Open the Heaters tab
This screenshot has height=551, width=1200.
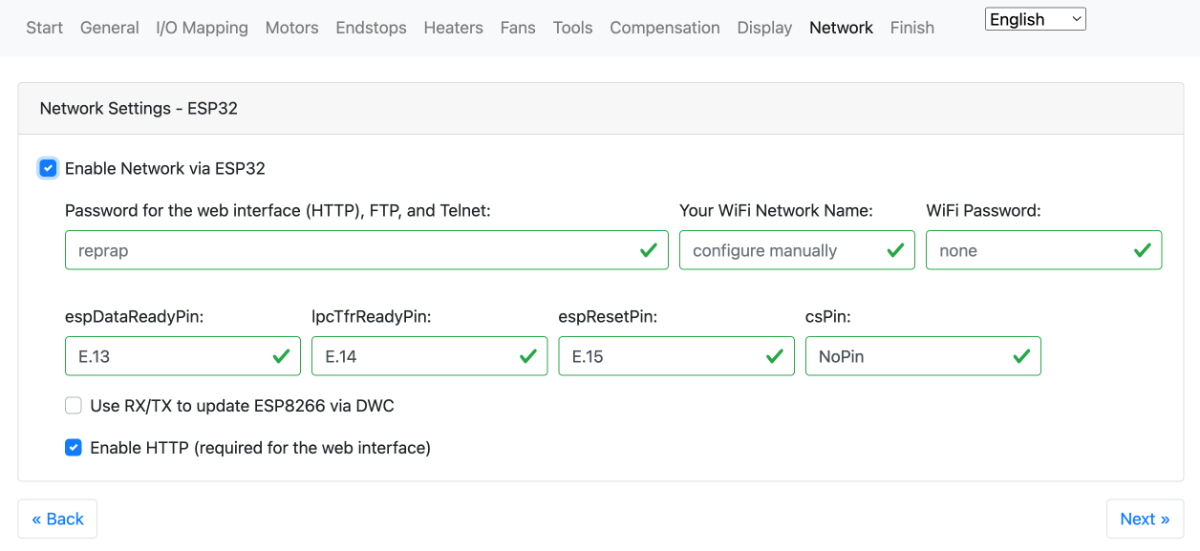tap(453, 28)
